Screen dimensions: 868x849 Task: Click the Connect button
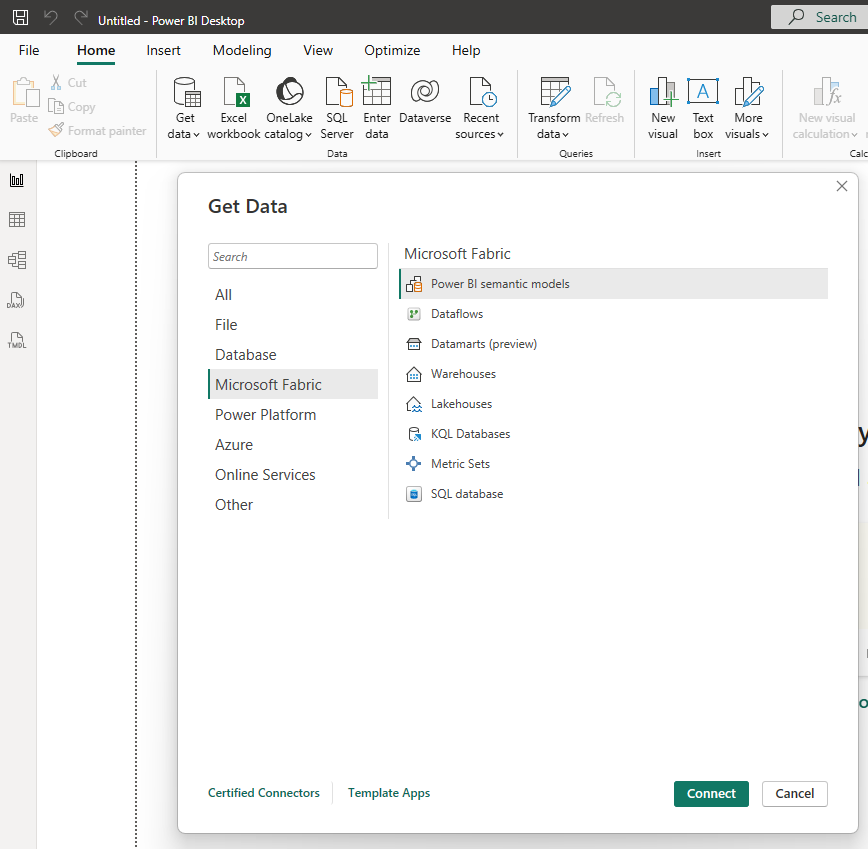click(711, 794)
